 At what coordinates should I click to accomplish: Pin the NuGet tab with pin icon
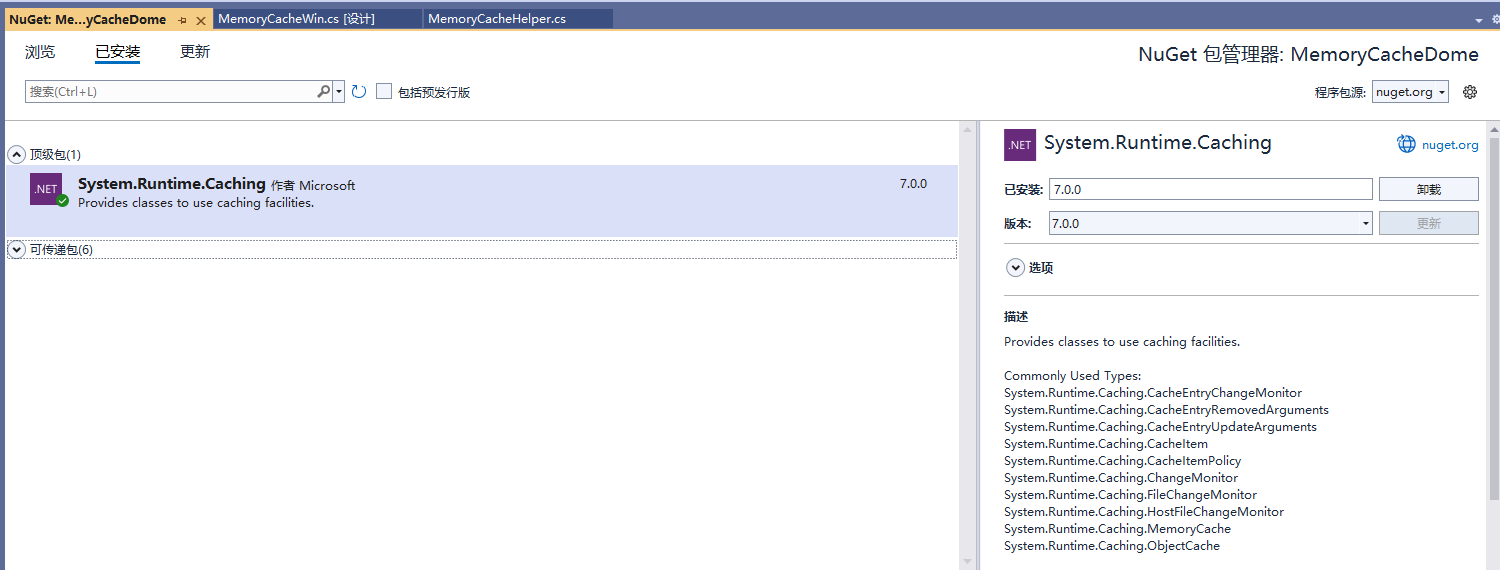click(183, 20)
